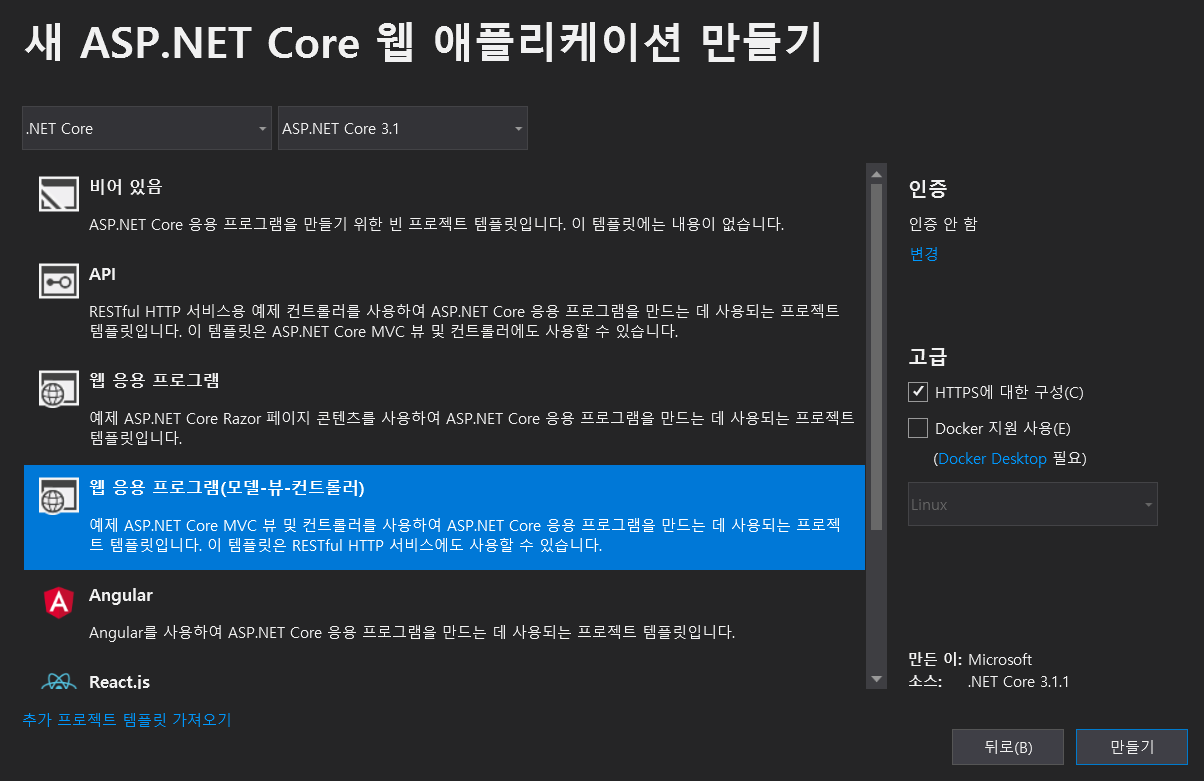This screenshot has height=781, width=1204.
Task: Select the 비어 있음 template title
Action: (125, 187)
